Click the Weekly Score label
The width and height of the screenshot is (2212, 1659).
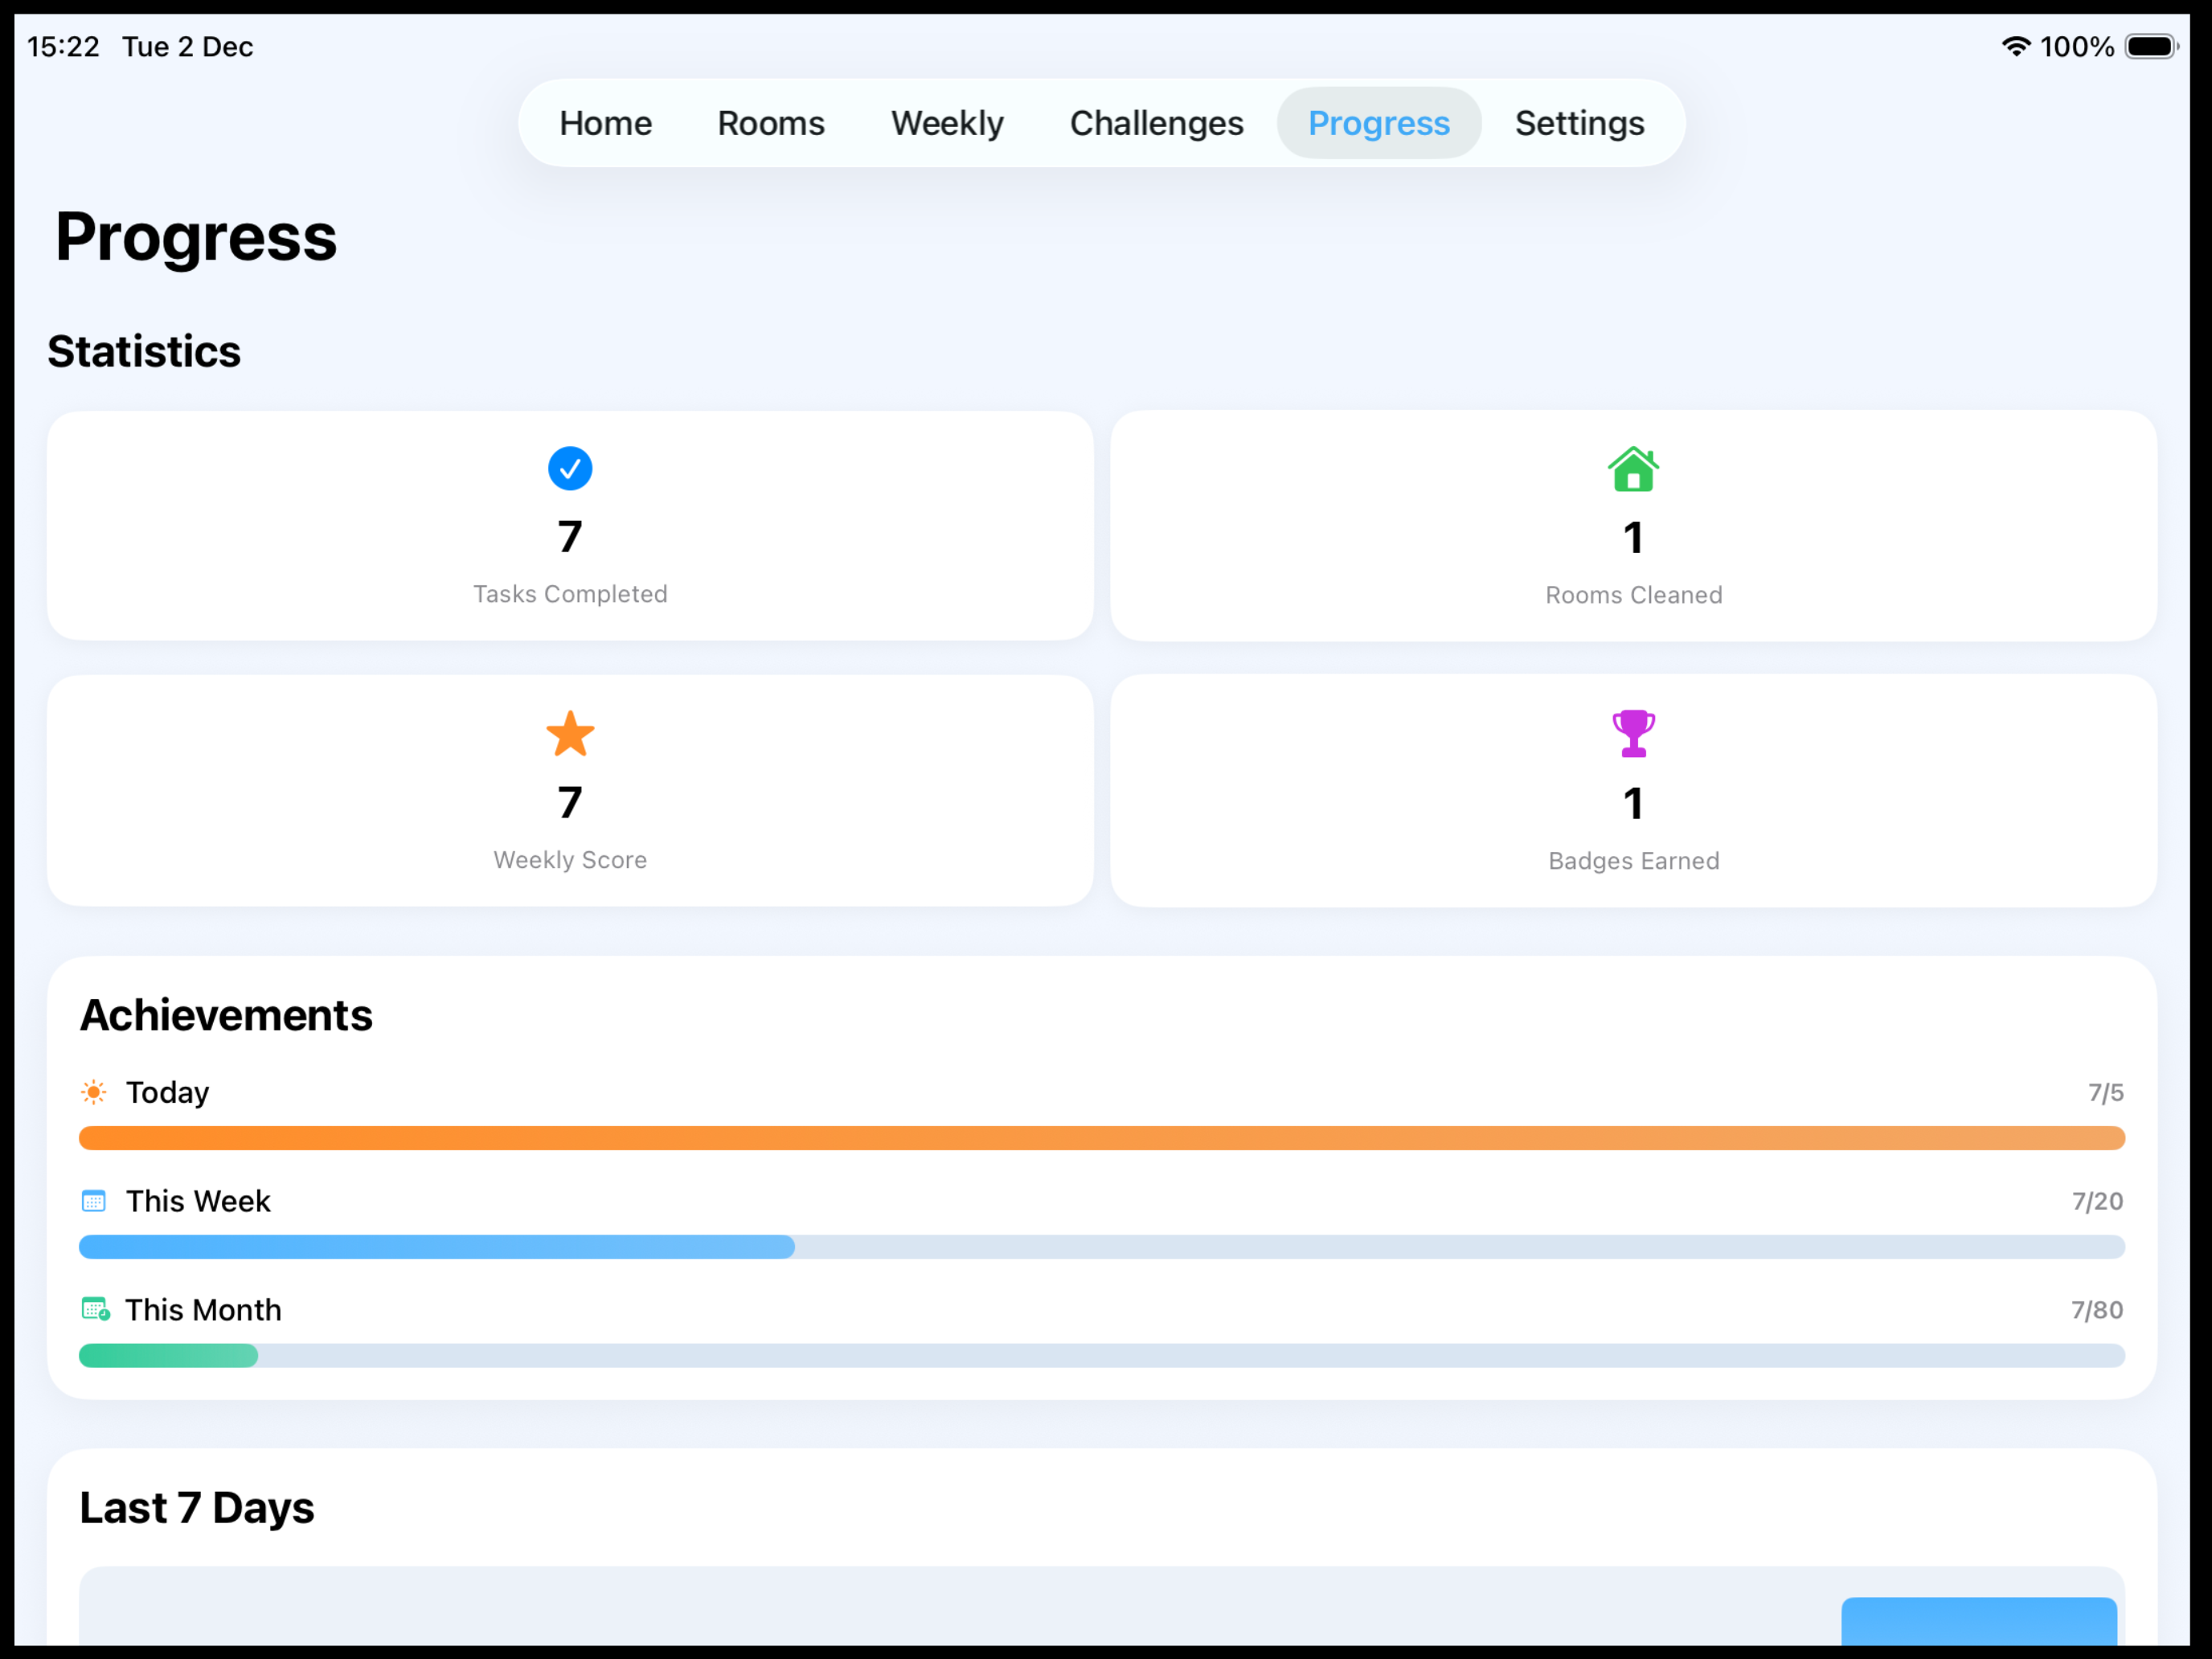coord(570,860)
